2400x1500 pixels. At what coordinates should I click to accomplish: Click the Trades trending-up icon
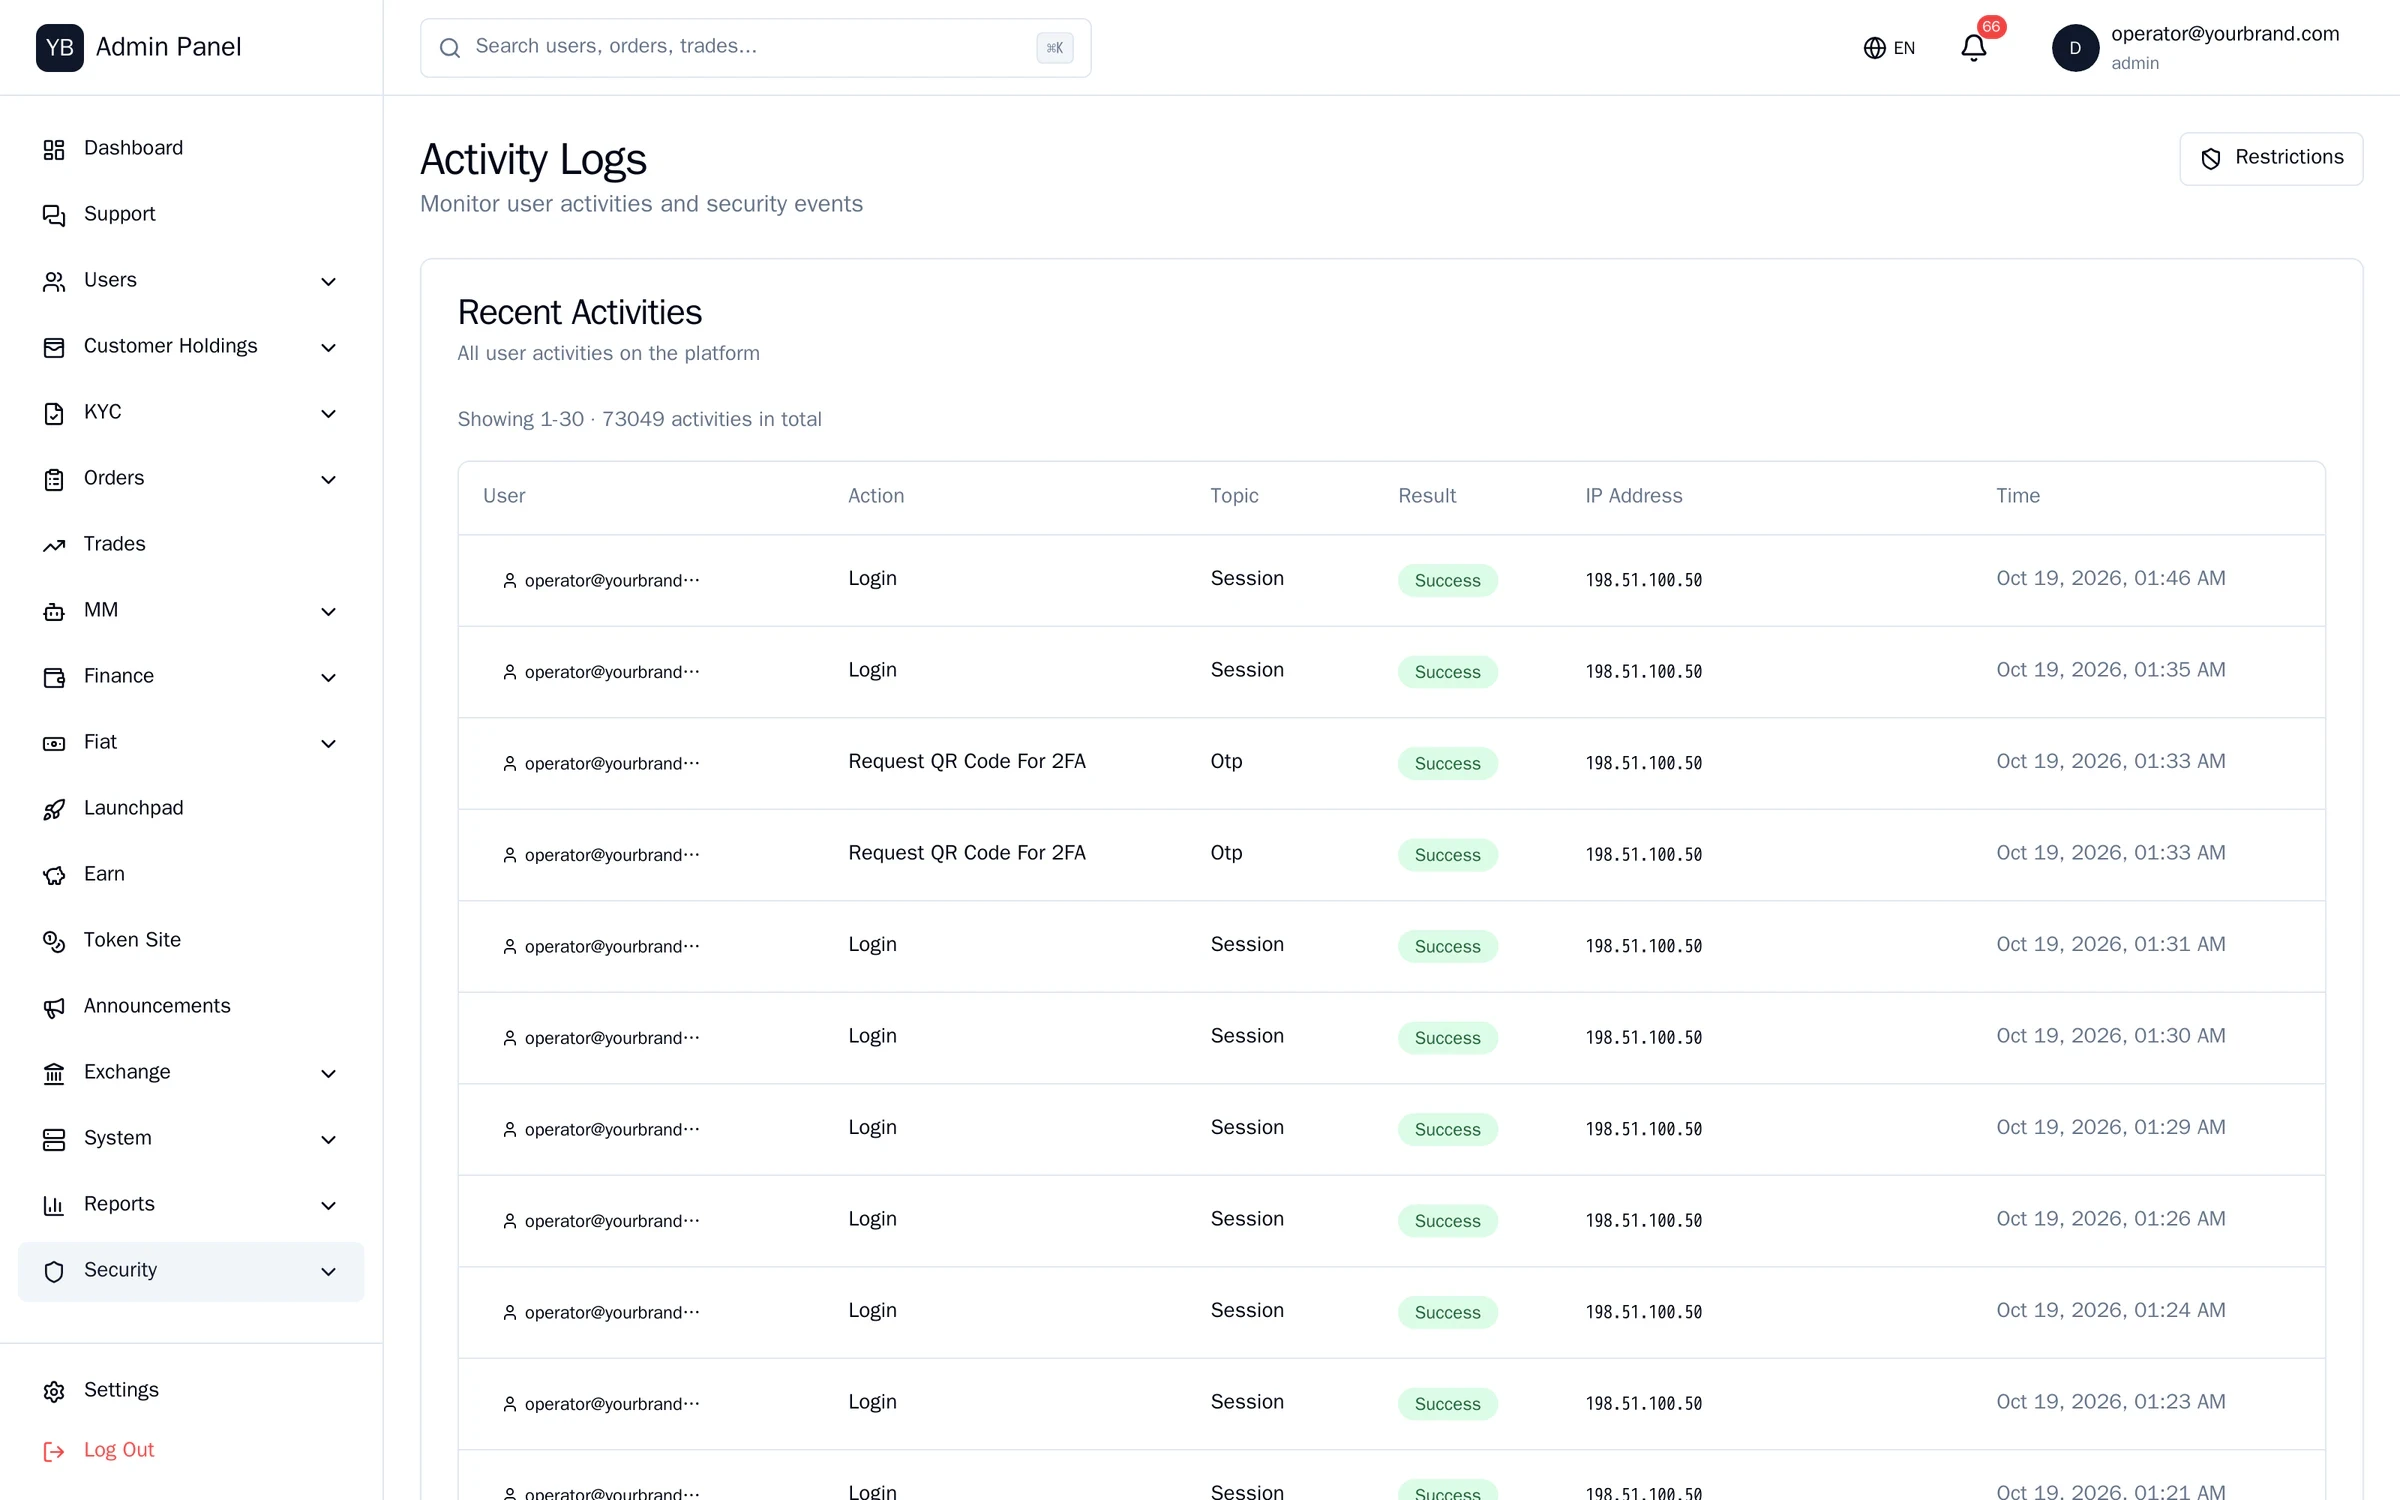[54, 546]
